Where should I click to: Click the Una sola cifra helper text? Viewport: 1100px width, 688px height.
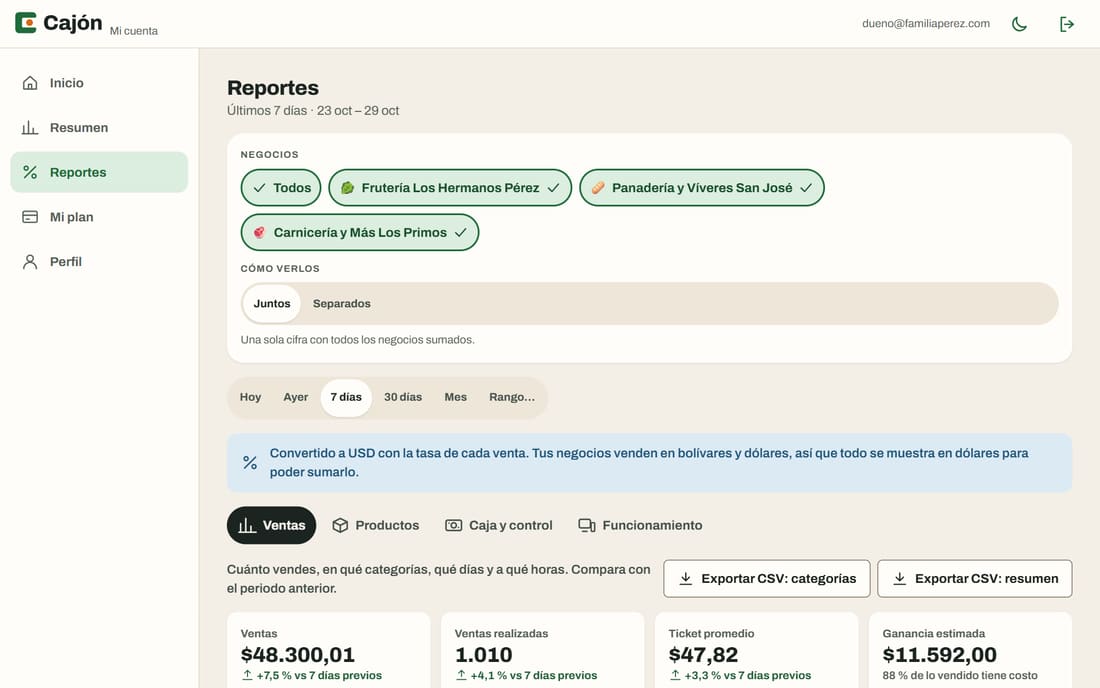357,339
